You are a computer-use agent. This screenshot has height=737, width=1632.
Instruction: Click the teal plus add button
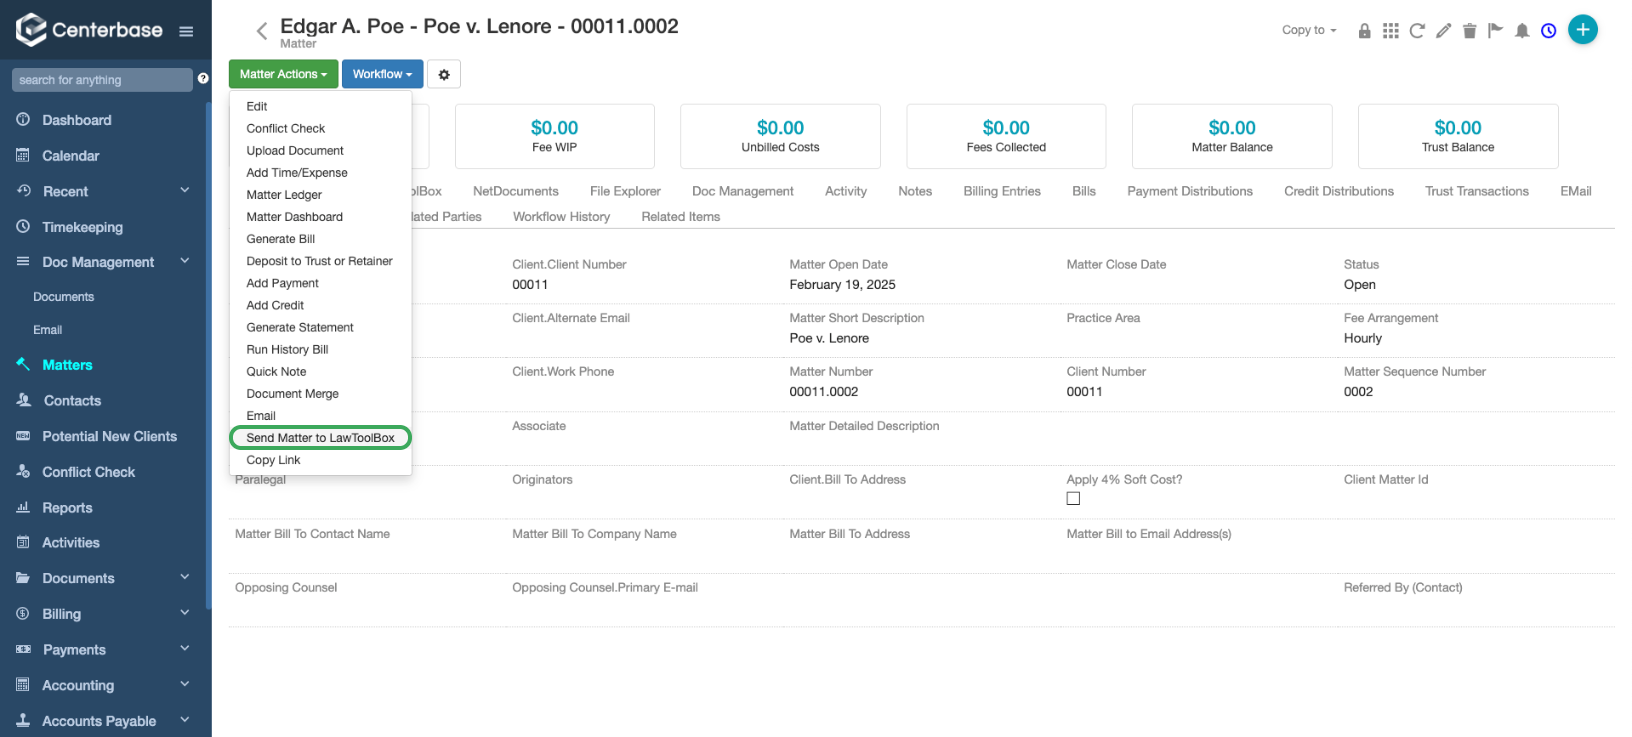point(1583,30)
